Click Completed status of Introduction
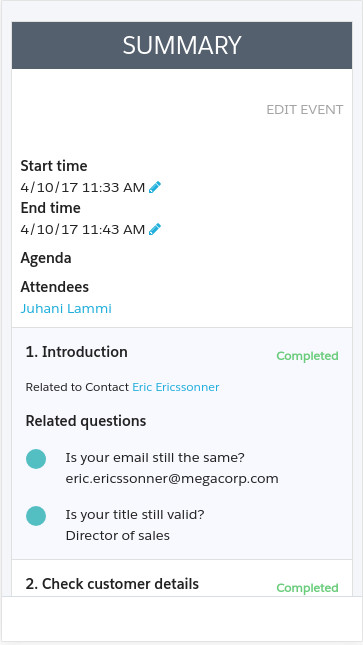 tap(307, 356)
